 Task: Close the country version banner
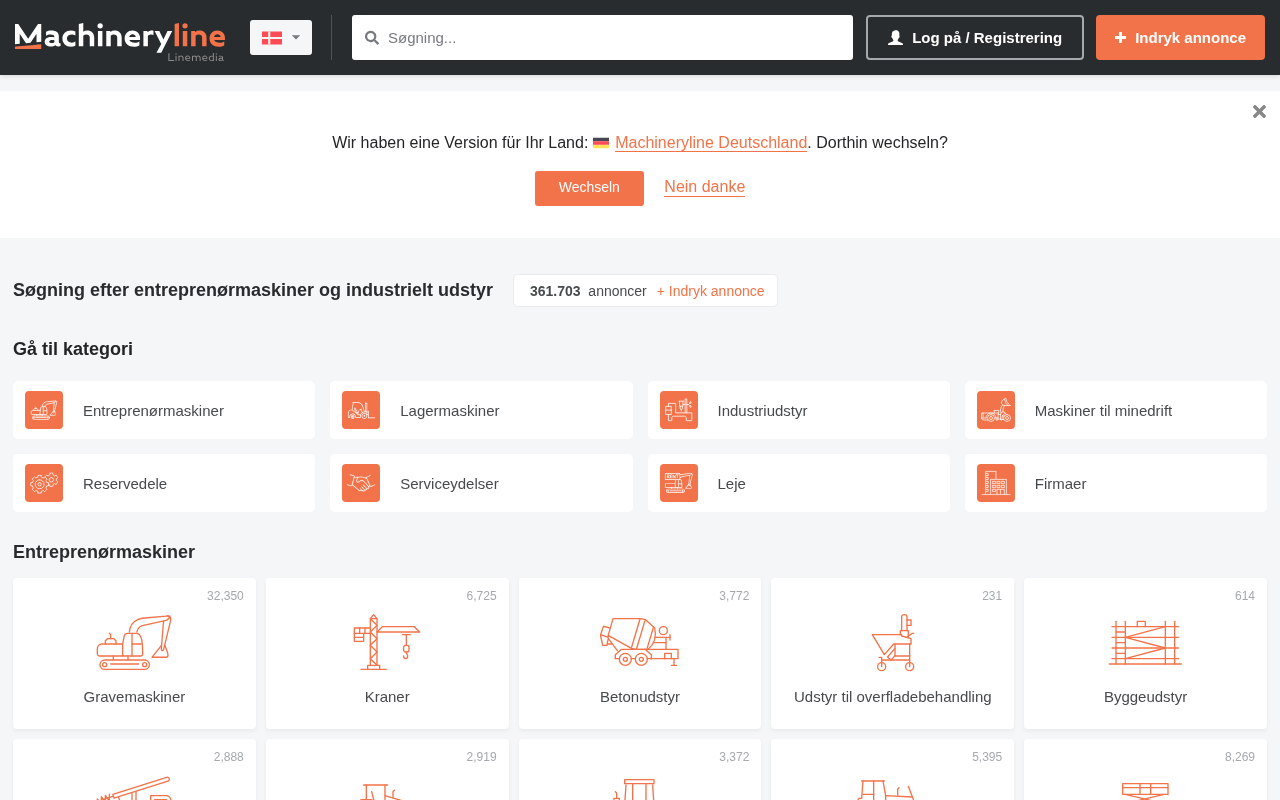click(1259, 111)
